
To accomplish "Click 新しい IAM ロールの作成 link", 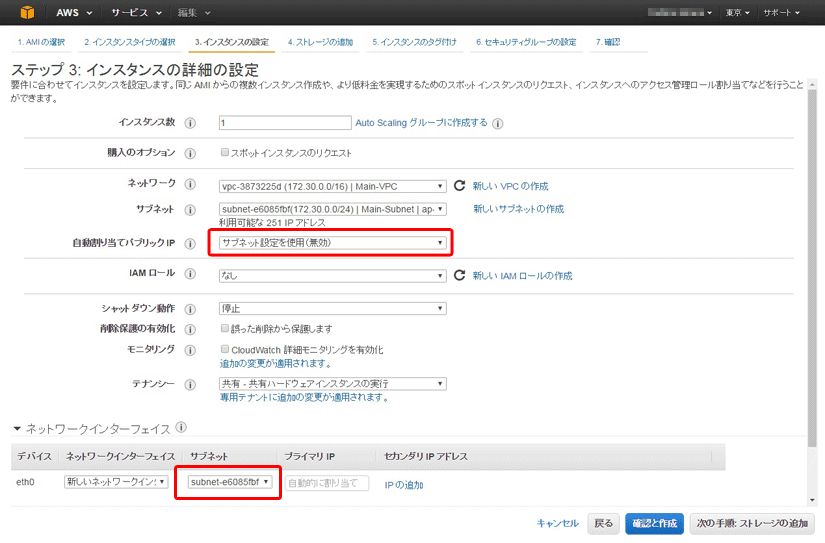I will pyautogui.click(x=522, y=276).
